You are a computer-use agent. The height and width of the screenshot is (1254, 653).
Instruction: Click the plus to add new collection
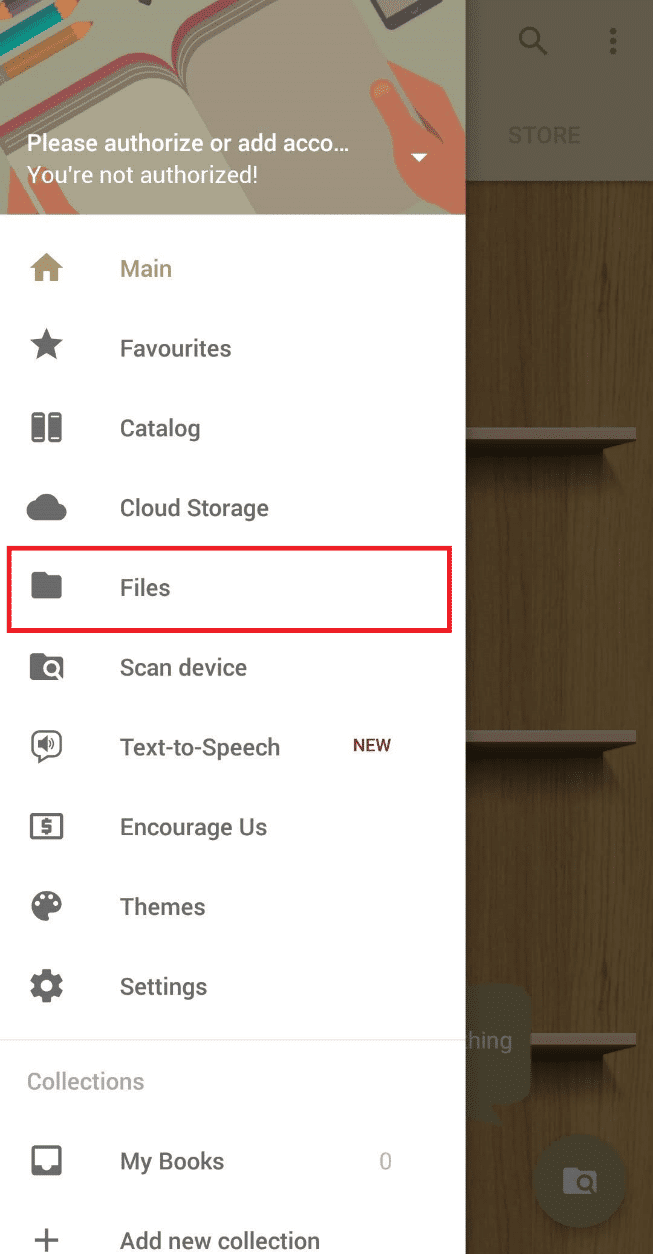(x=46, y=1240)
